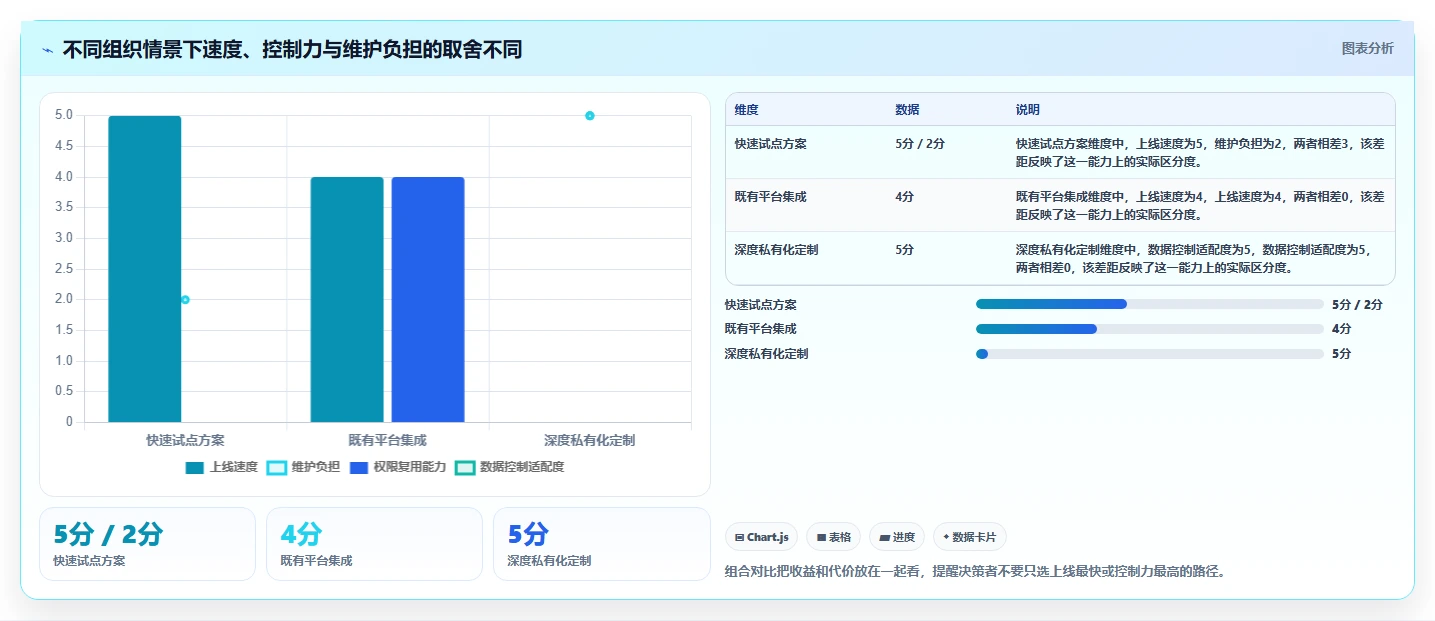The width and height of the screenshot is (1435, 621).
Task: Click description text for 深度私有化定制 row
Action: 1195,258
